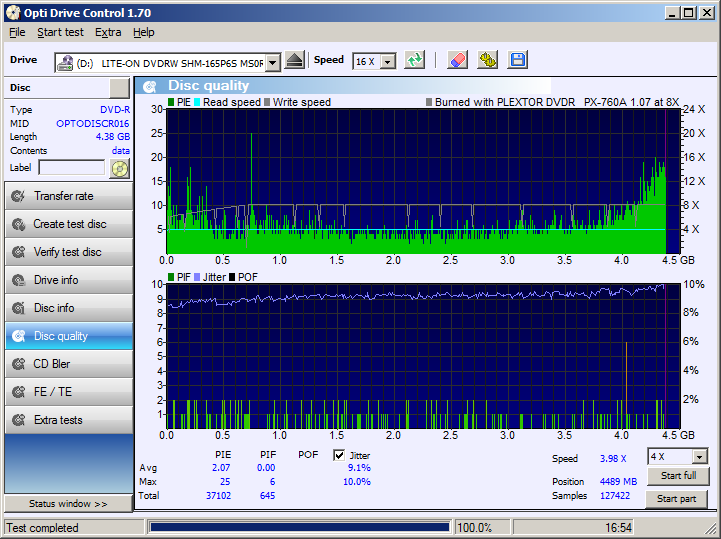
Task: Click the Test completed status text
Action: pyautogui.click(x=42, y=528)
